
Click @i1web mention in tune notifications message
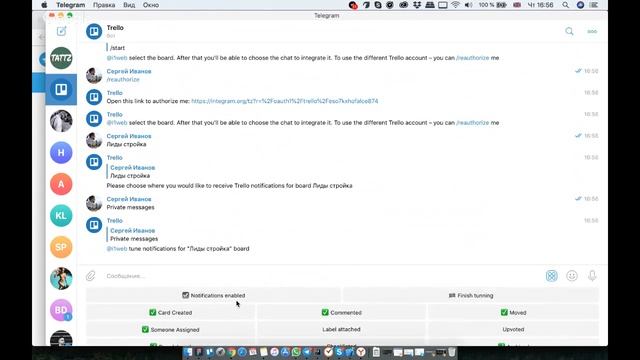tap(117, 249)
